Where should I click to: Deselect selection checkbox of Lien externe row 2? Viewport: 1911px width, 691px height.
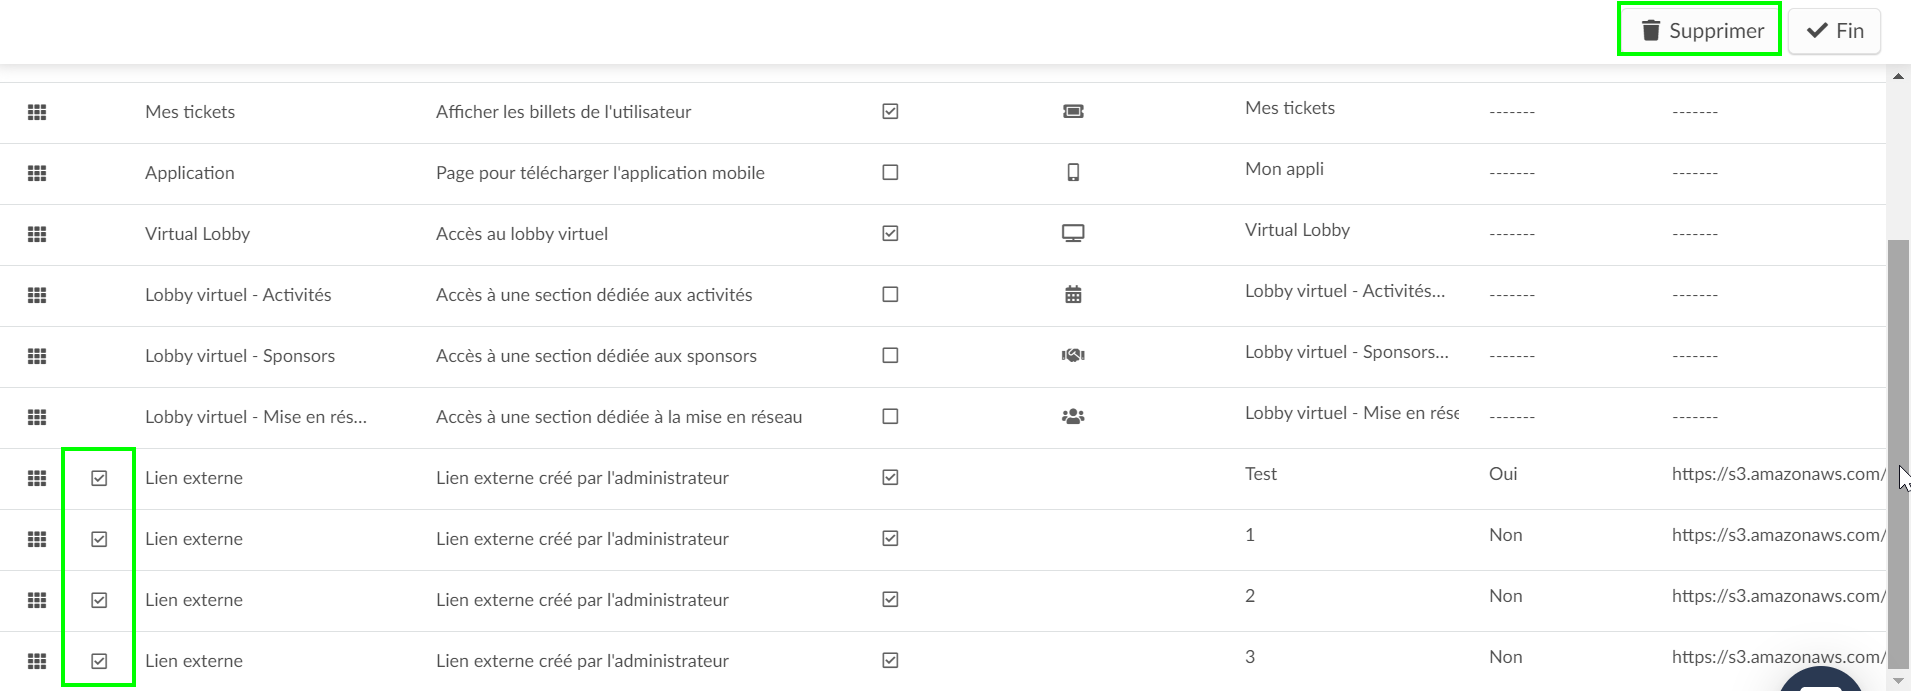click(99, 600)
